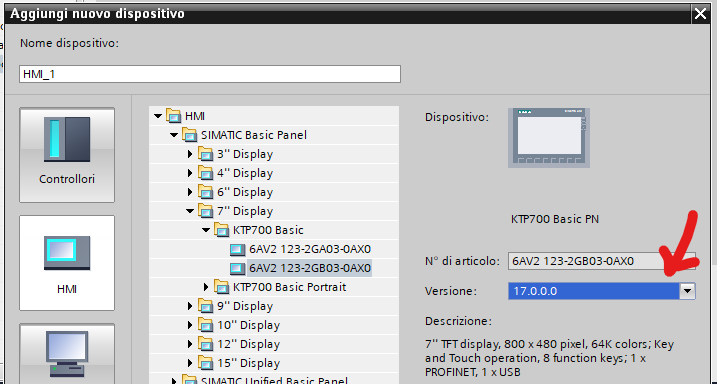Click the KTP700 Basic folder icon

tap(222, 230)
